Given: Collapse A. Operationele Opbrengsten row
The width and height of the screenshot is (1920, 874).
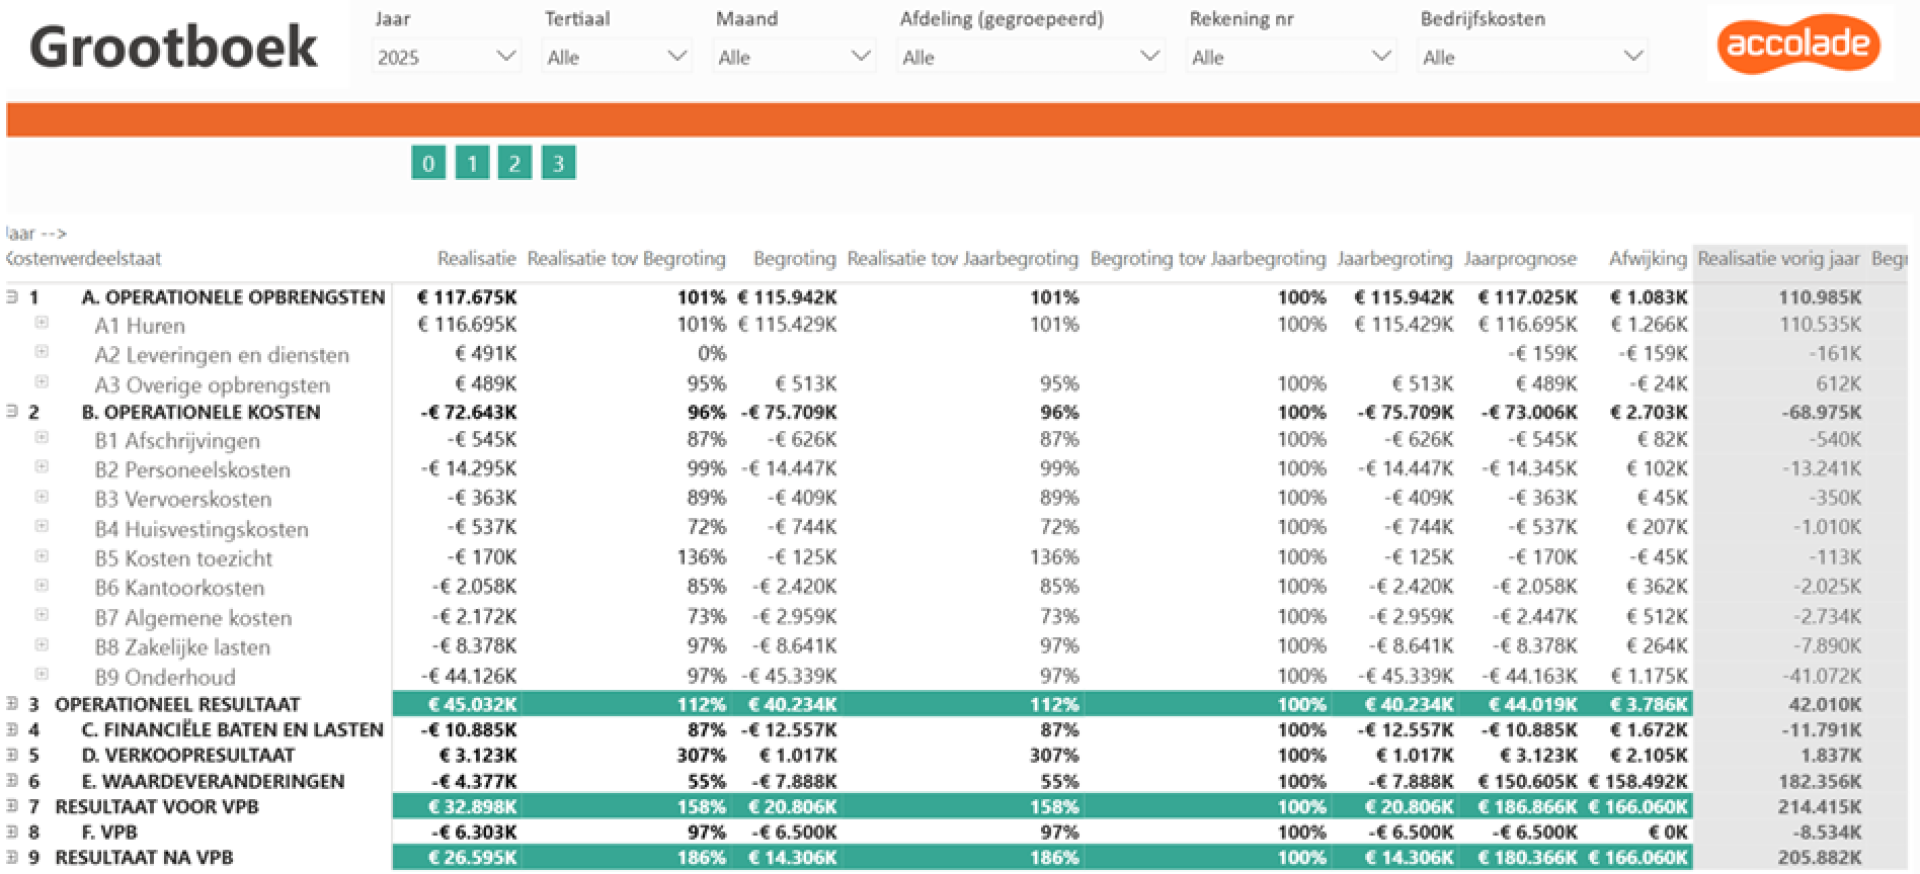Looking at the screenshot, I should coord(12,296).
